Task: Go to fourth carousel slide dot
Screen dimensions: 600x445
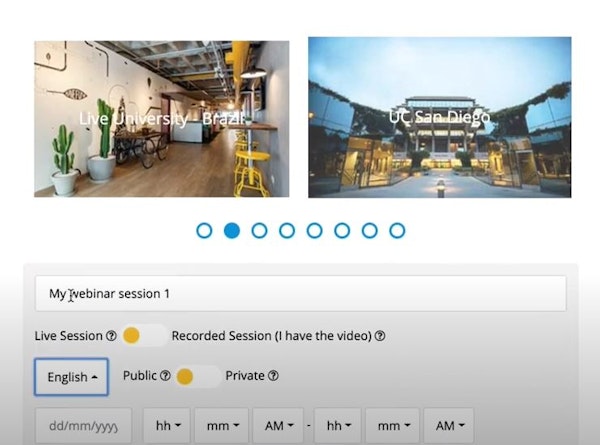Action: (x=287, y=231)
